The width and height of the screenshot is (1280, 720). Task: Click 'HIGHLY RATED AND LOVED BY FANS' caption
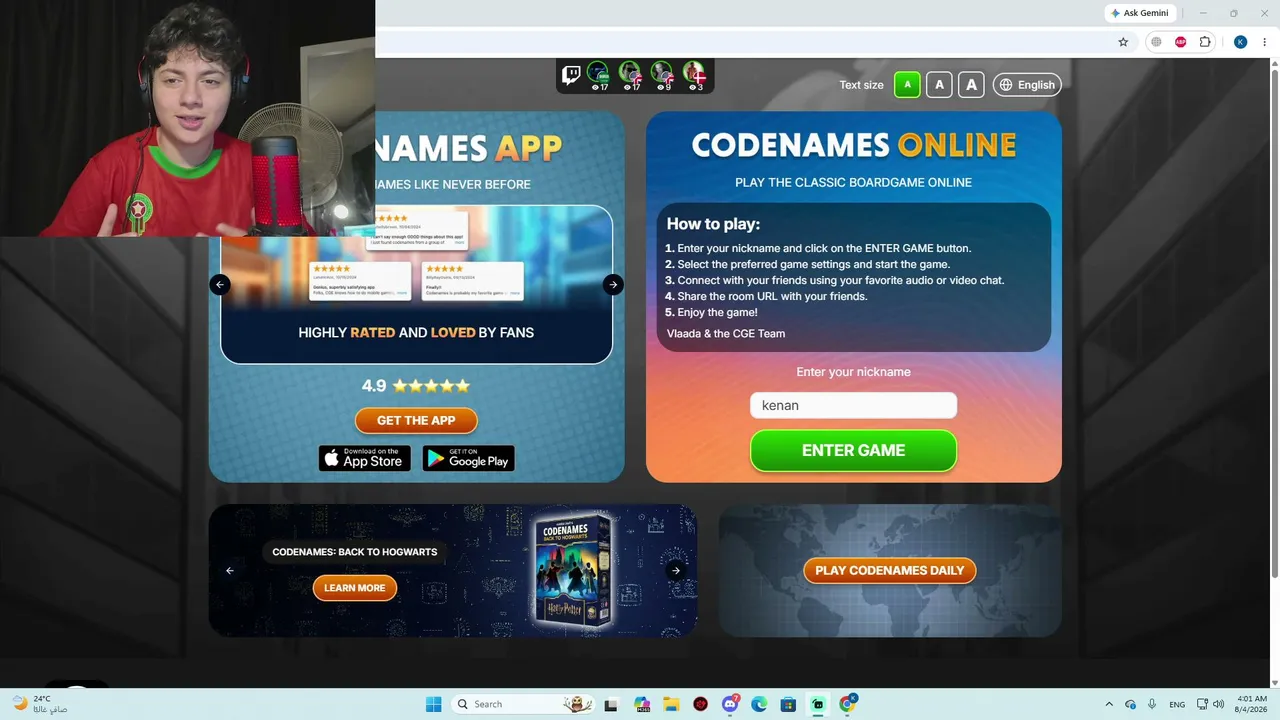coord(416,332)
